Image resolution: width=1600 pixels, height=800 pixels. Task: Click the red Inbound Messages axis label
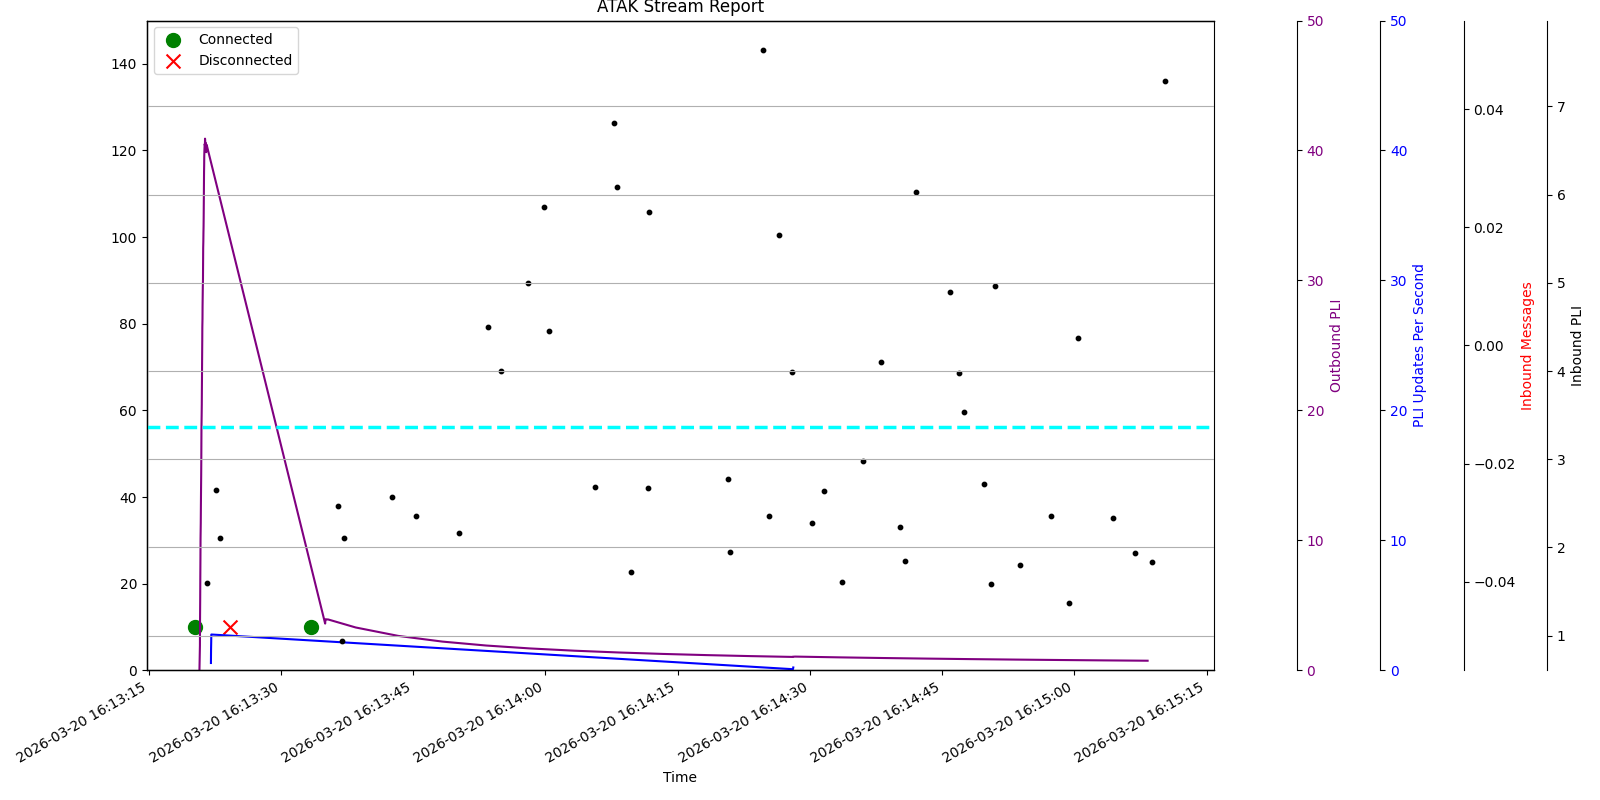pos(1527,346)
